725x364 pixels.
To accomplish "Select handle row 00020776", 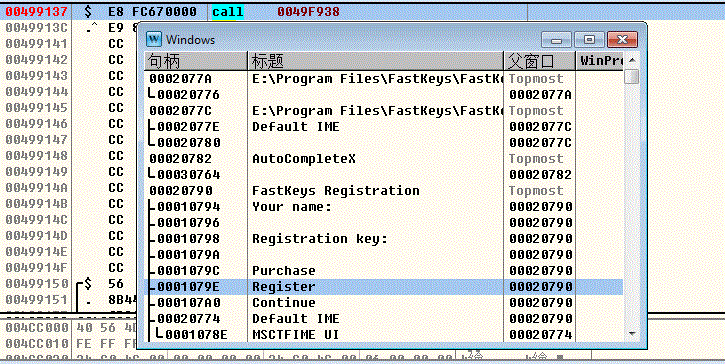I will [384, 95].
